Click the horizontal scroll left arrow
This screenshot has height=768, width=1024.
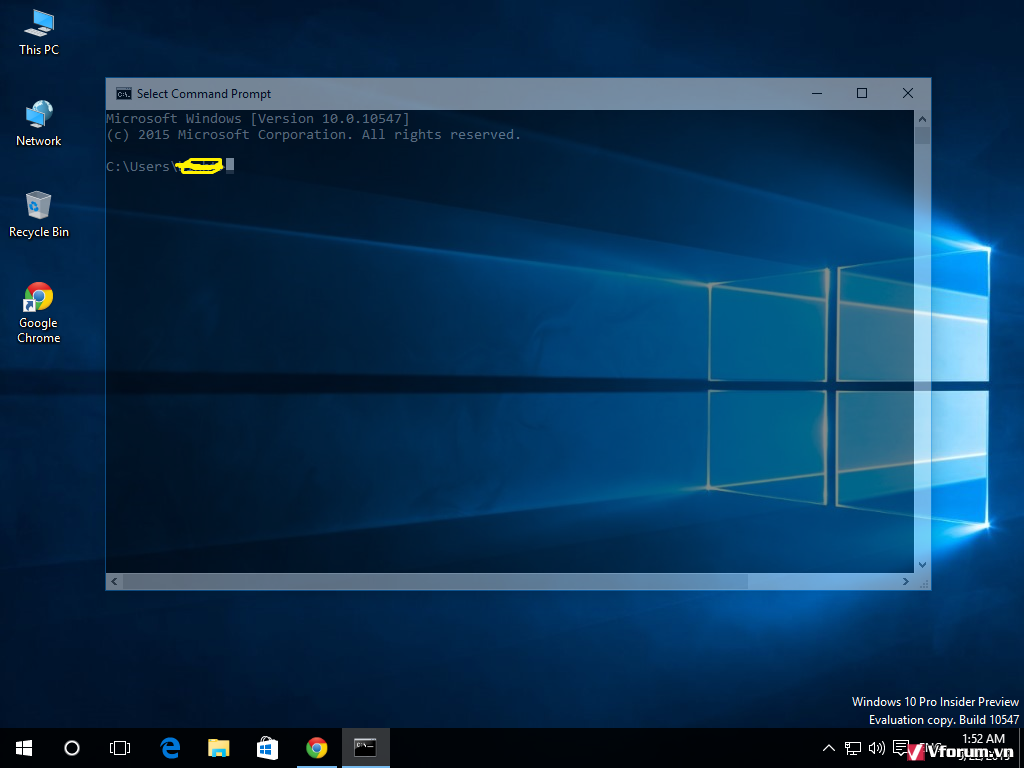click(x=114, y=581)
